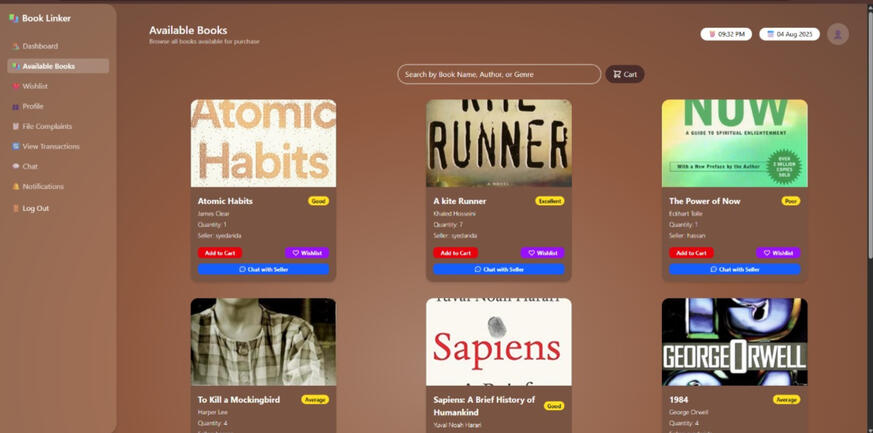Viewport: 873px width, 433px height.
Task: Click the 1984 George Orwell cover
Action: point(734,342)
